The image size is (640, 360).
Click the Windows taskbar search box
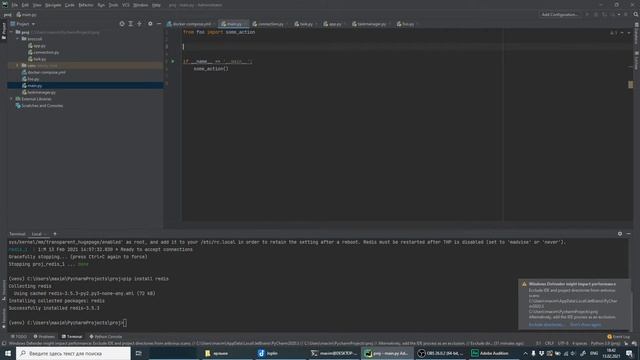[73, 353]
